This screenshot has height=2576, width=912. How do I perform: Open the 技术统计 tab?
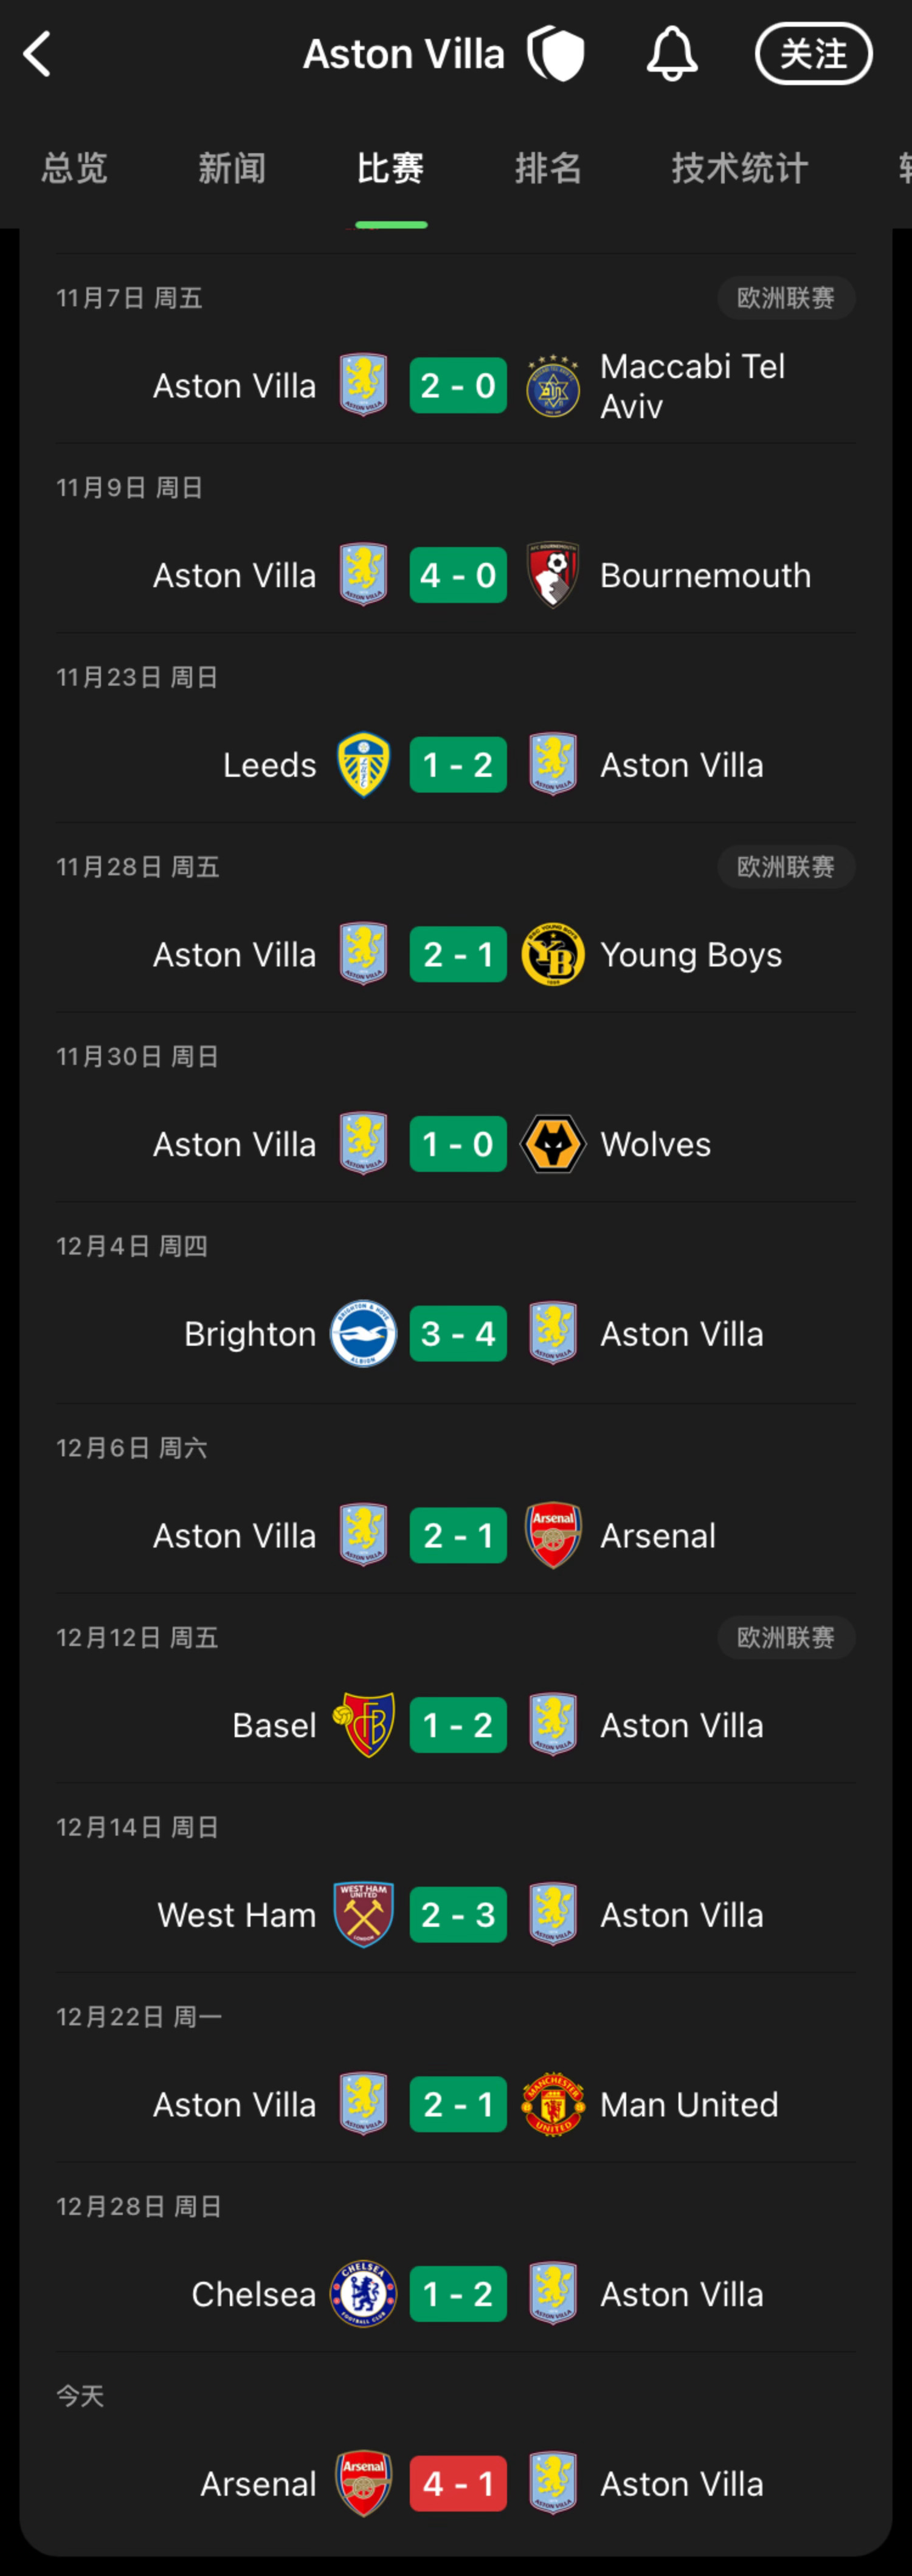(739, 168)
